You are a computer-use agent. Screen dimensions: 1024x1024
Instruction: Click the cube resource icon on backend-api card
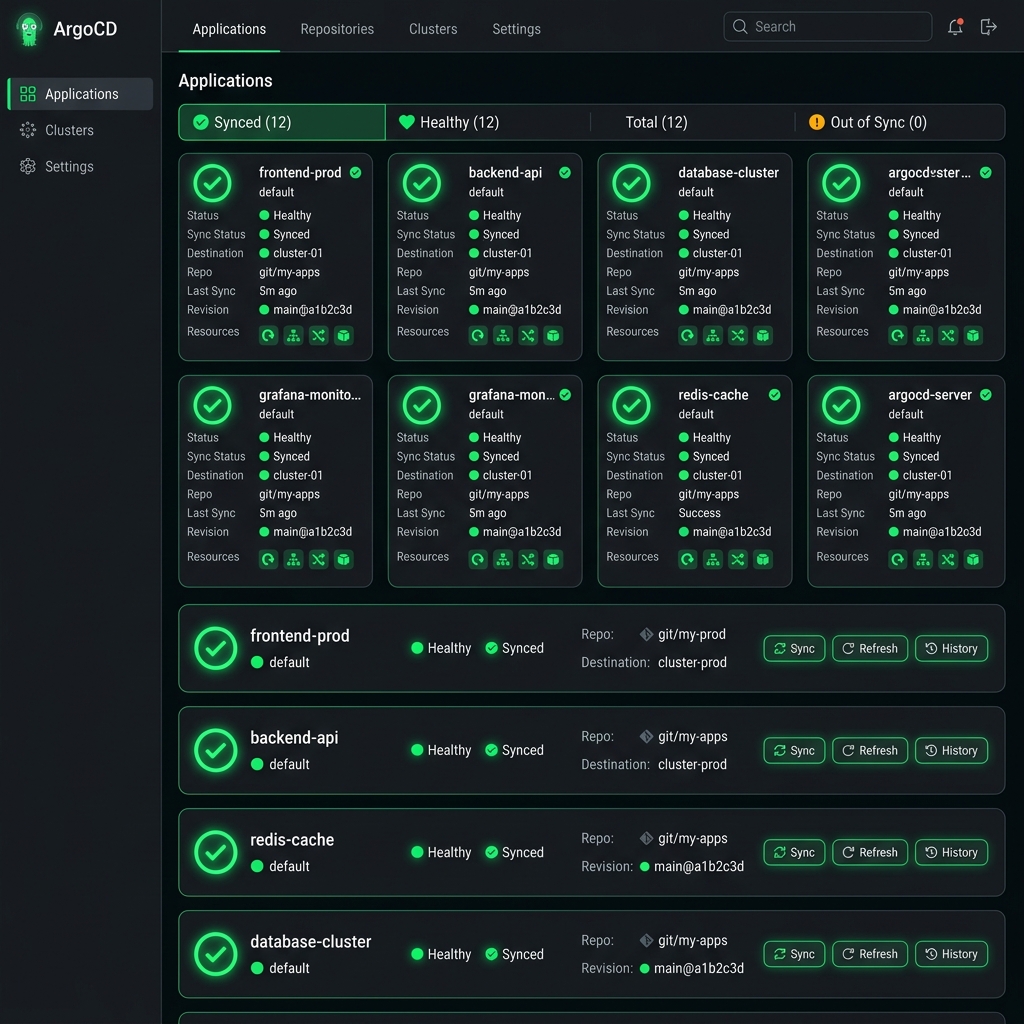tap(553, 336)
